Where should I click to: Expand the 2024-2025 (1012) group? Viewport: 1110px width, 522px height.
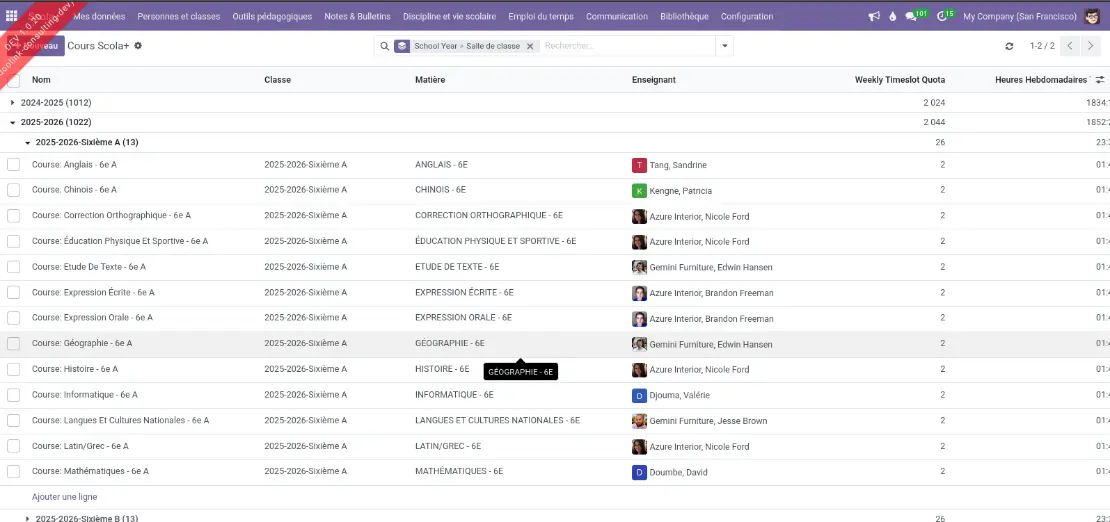coord(13,102)
